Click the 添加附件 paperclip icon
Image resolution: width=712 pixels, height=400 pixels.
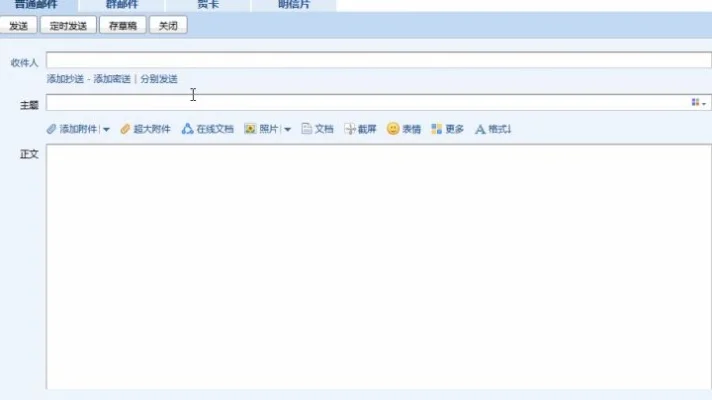click(x=52, y=129)
